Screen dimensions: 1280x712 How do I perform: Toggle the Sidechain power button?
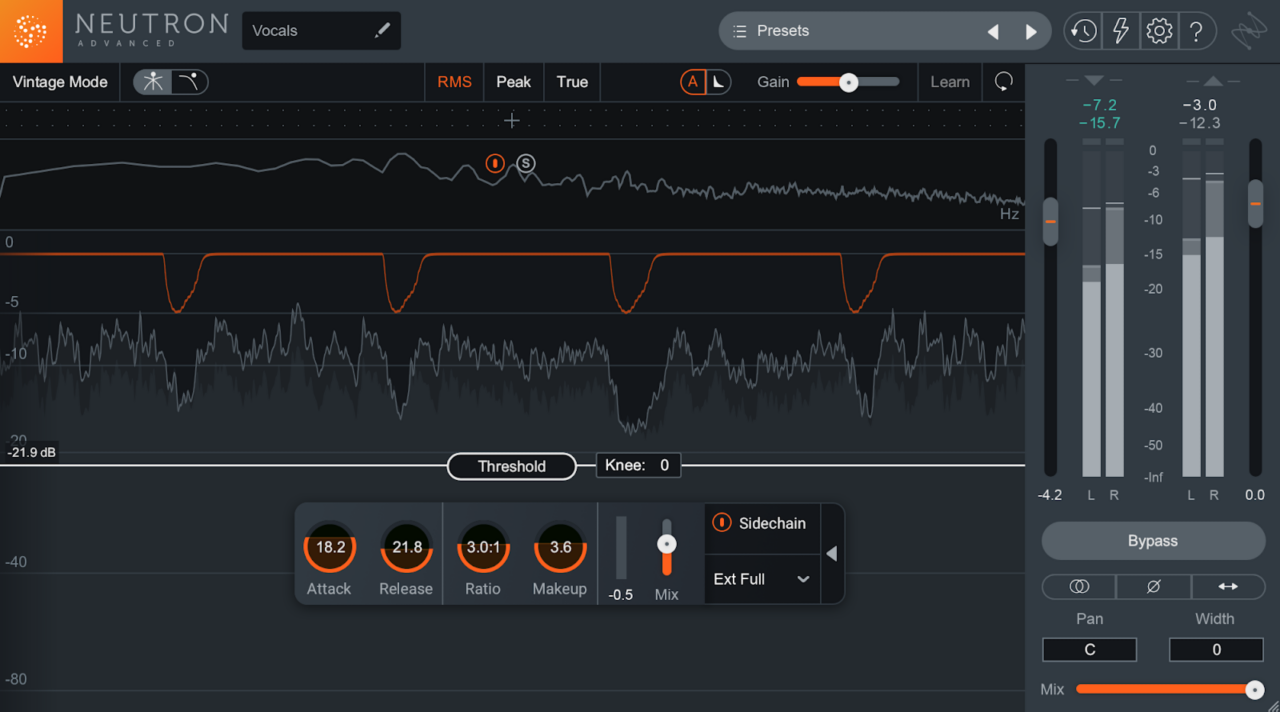721,523
